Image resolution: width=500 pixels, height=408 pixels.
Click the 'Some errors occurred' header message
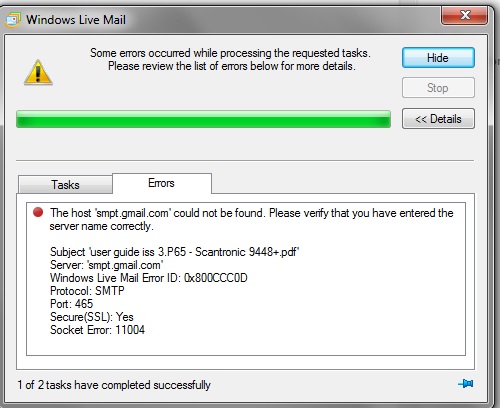tap(231, 59)
